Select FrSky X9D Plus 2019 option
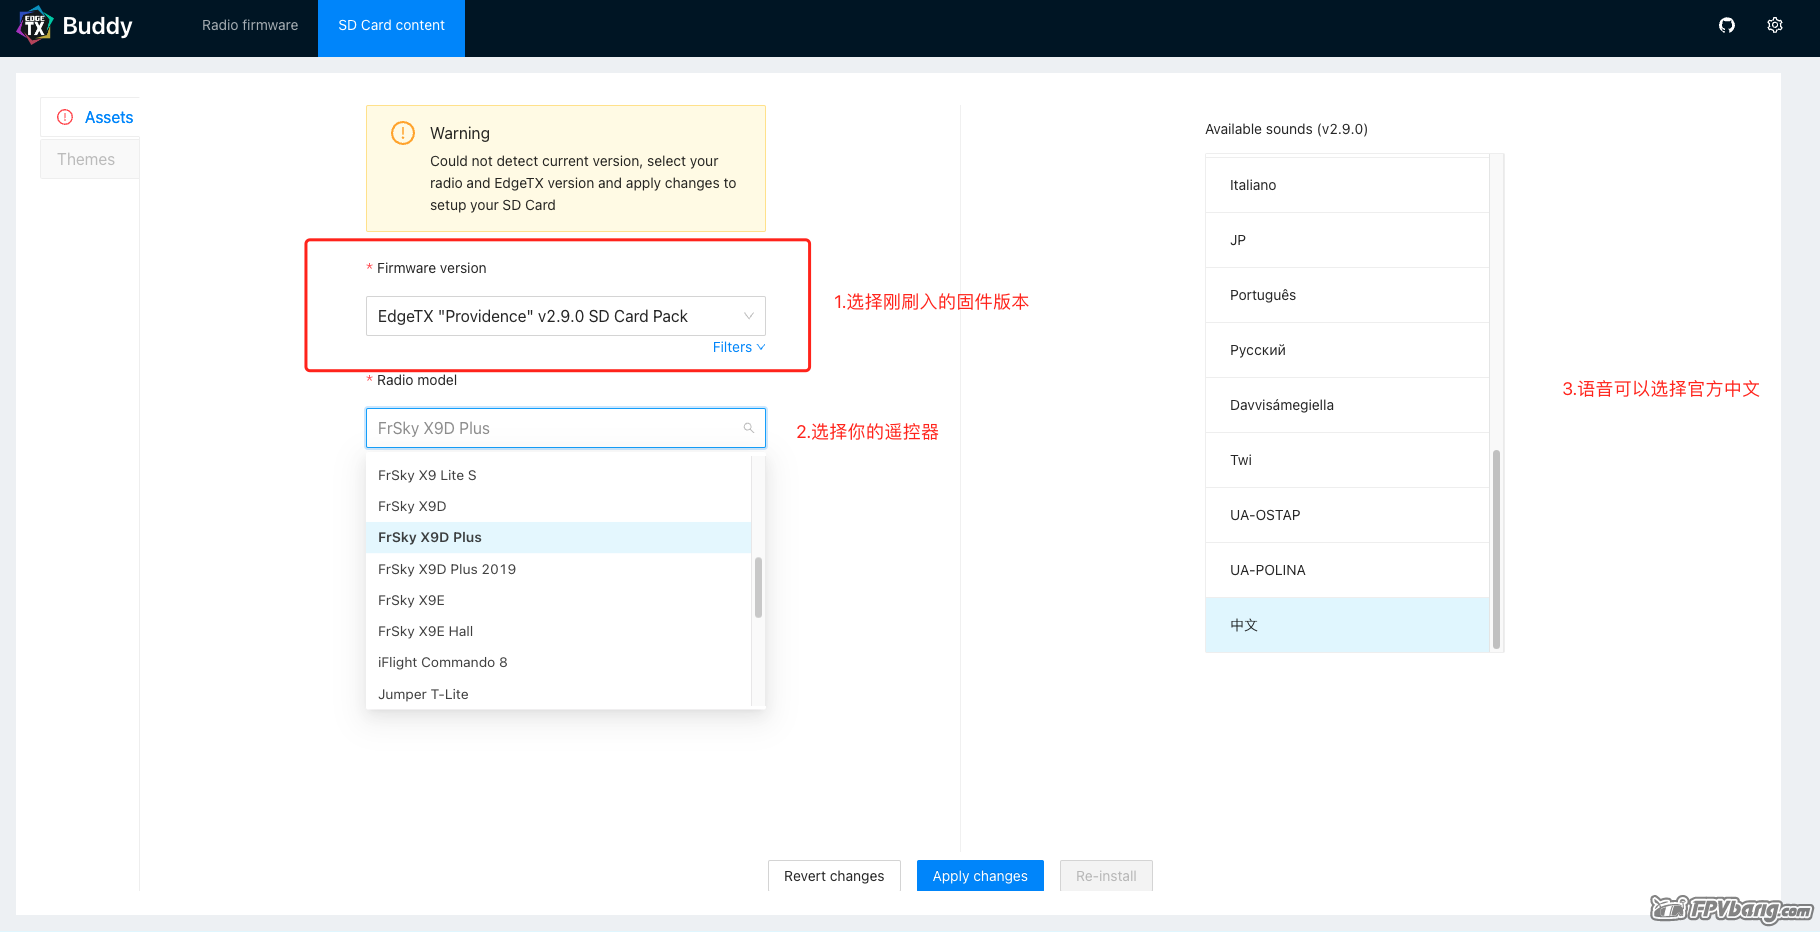The height and width of the screenshot is (932, 1820). click(x=558, y=569)
